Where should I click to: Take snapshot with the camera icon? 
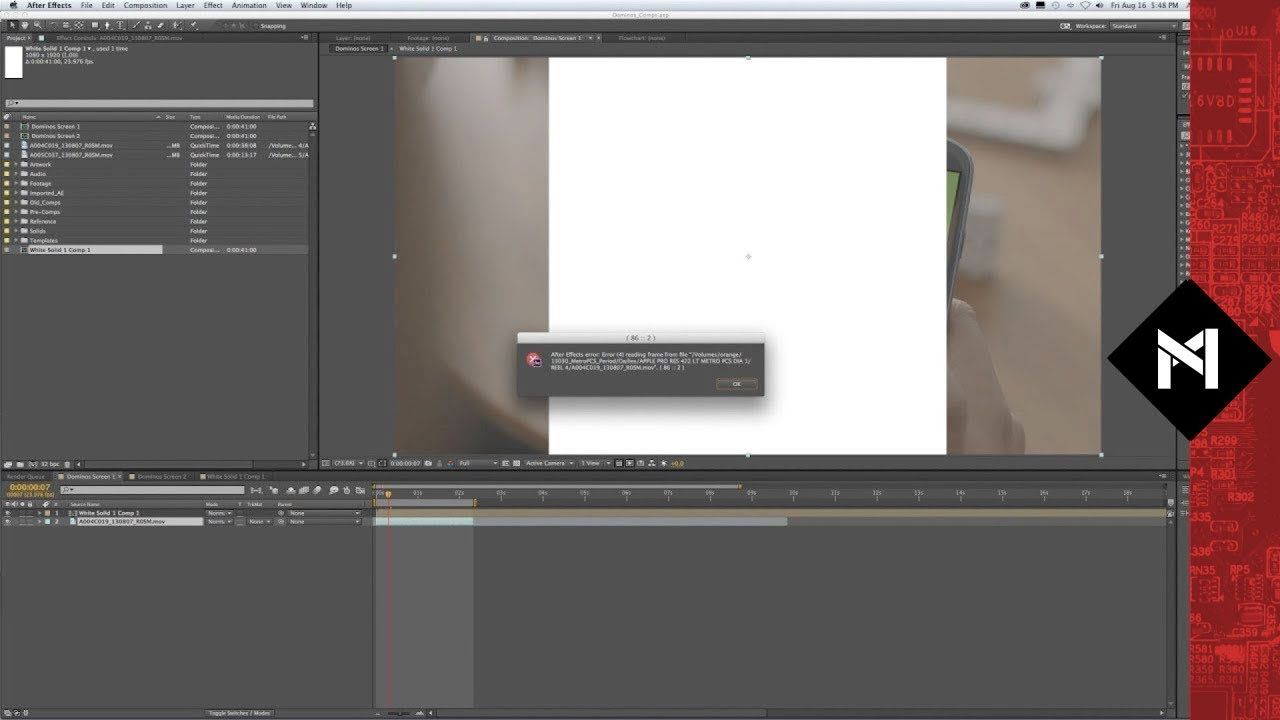[429, 464]
